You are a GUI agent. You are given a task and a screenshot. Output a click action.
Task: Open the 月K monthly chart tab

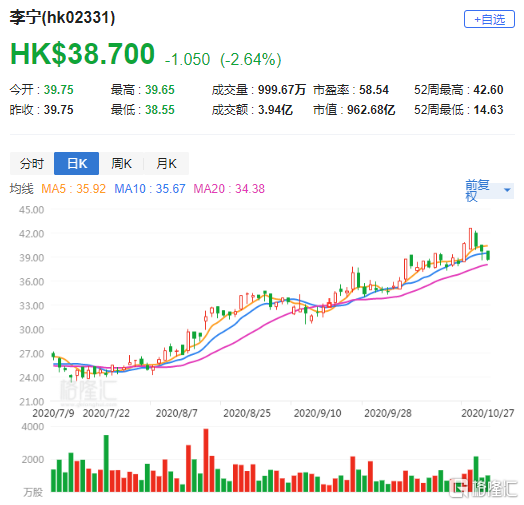(x=166, y=163)
